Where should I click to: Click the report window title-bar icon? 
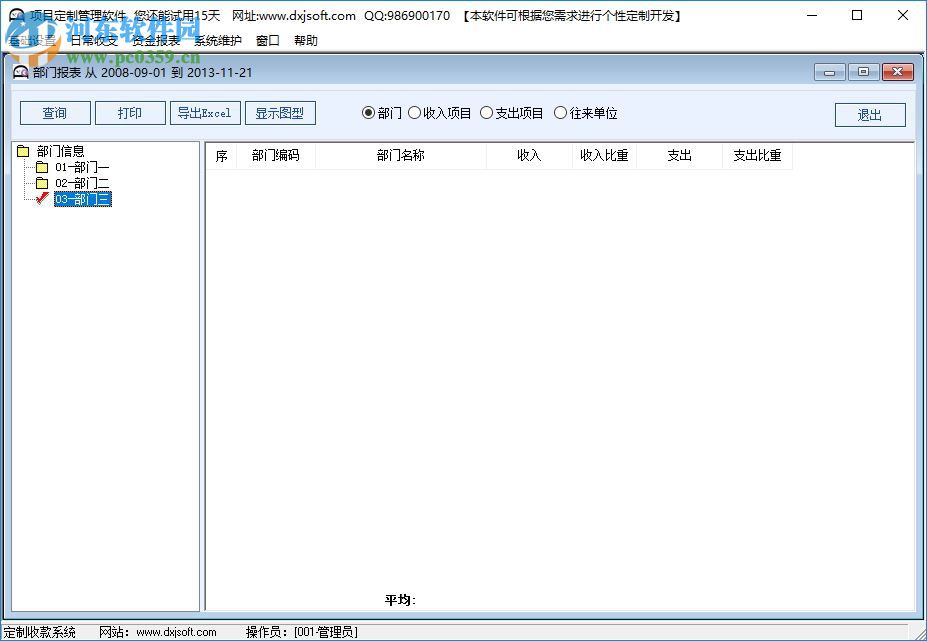[x=21, y=72]
